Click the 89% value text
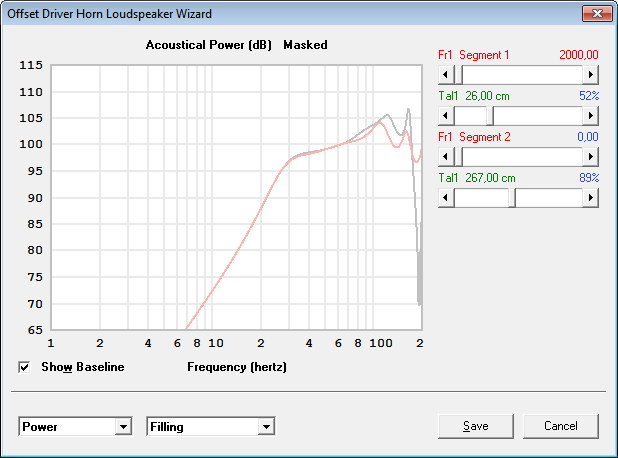618x458 pixels. tap(589, 178)
